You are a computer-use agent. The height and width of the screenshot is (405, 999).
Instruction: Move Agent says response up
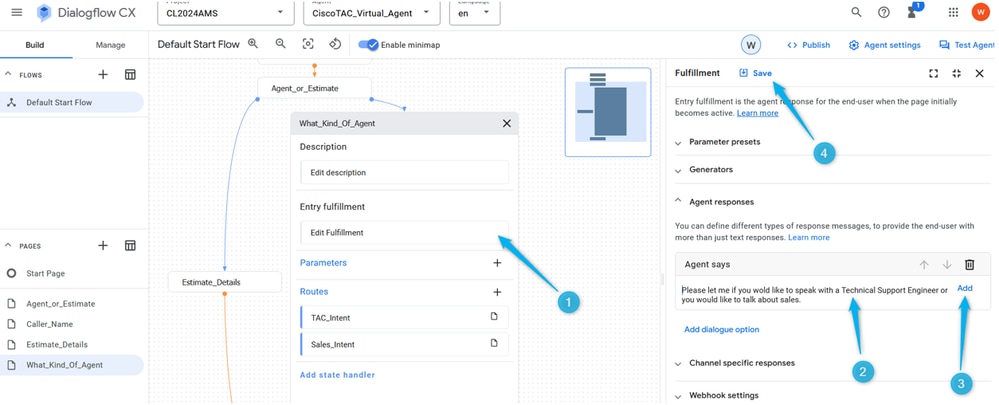924,264
